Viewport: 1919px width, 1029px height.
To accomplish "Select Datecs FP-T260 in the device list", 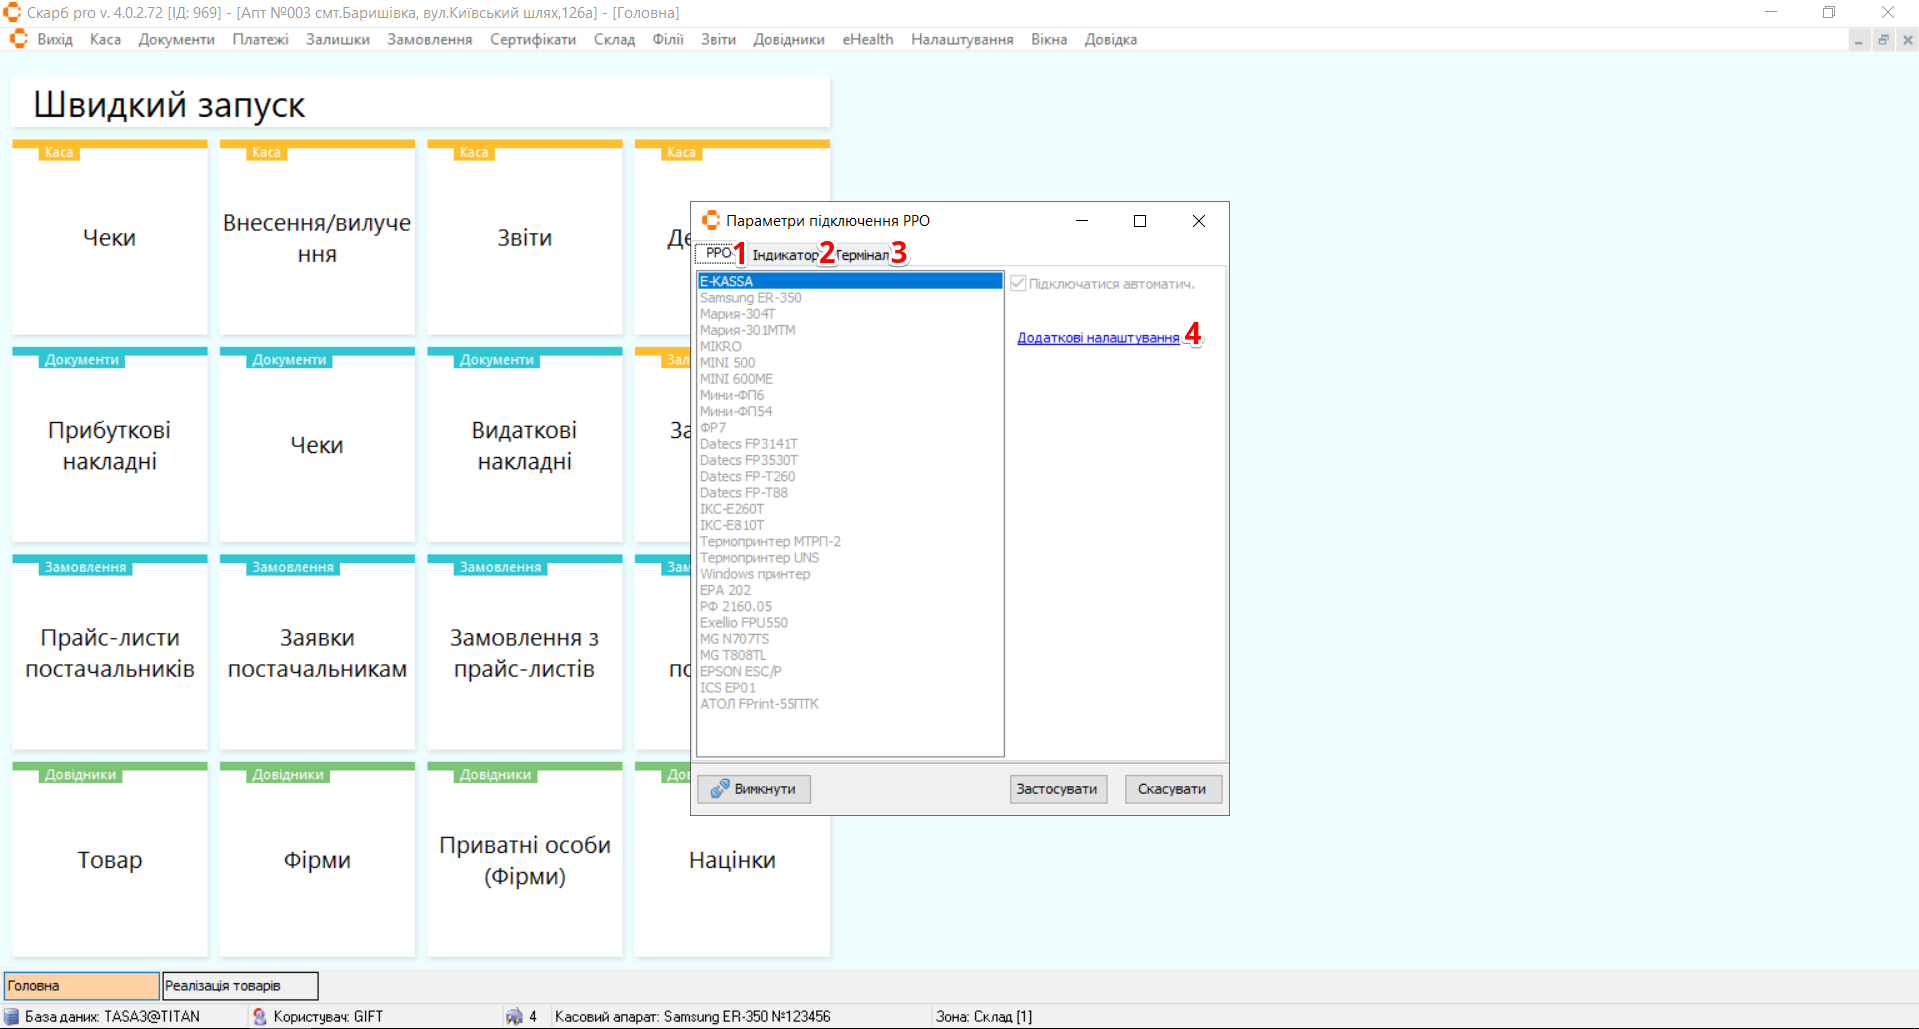I will pyautogui.click(x=747, y=477).
